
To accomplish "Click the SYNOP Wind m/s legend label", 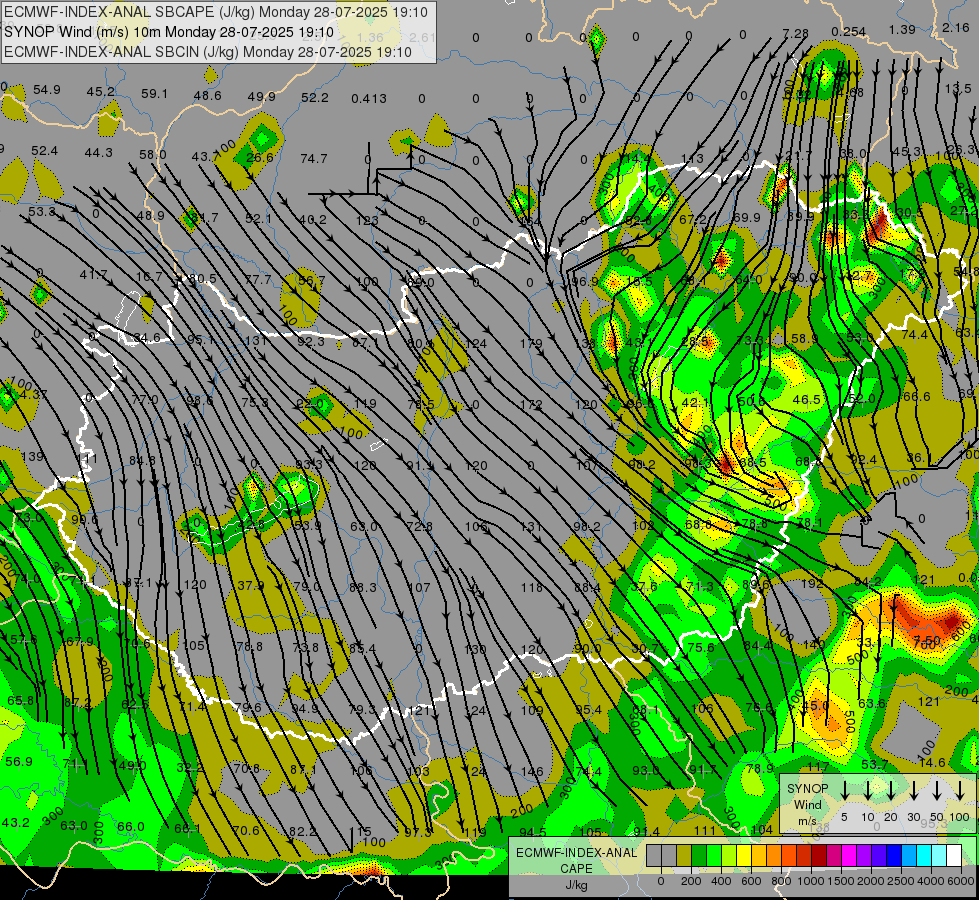I will click(807, 805).
